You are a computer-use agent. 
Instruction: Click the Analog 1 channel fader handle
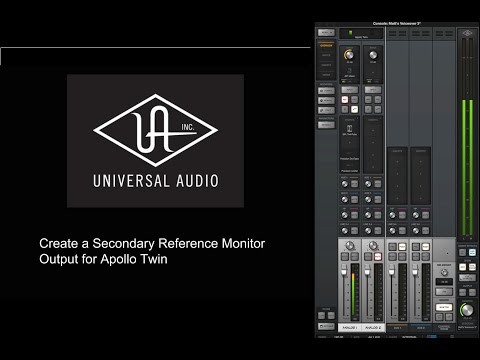point(344,270)
